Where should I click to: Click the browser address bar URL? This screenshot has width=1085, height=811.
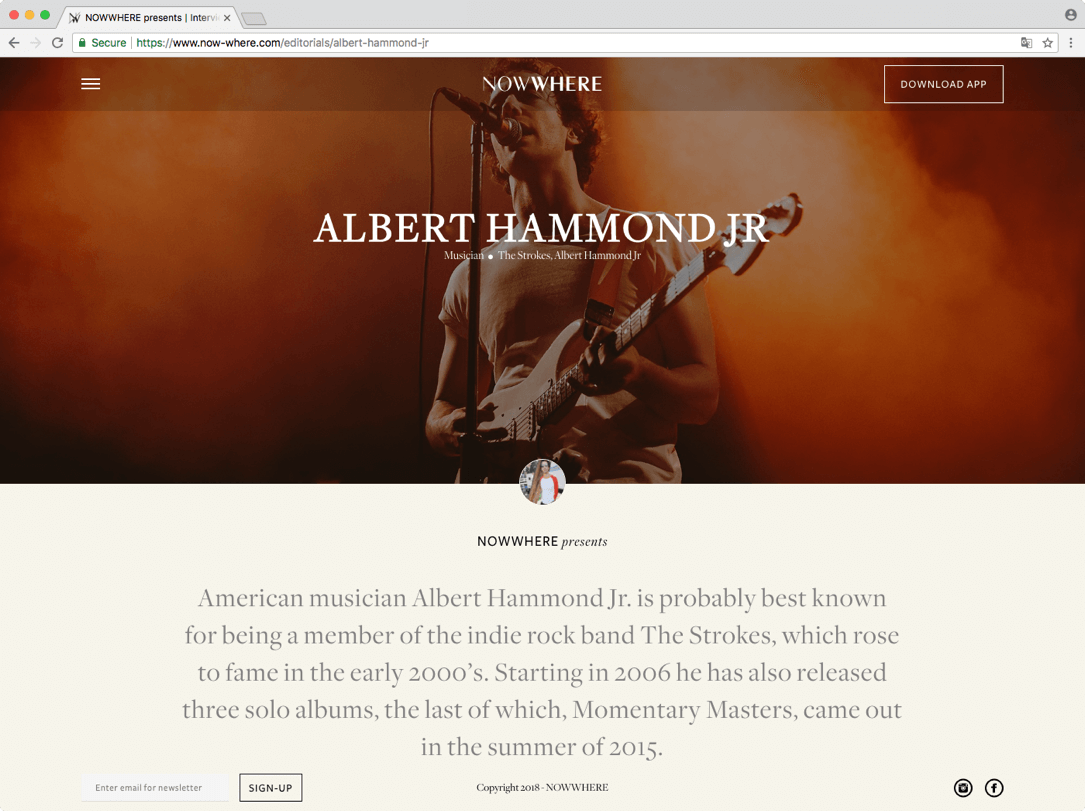point(282,43)
